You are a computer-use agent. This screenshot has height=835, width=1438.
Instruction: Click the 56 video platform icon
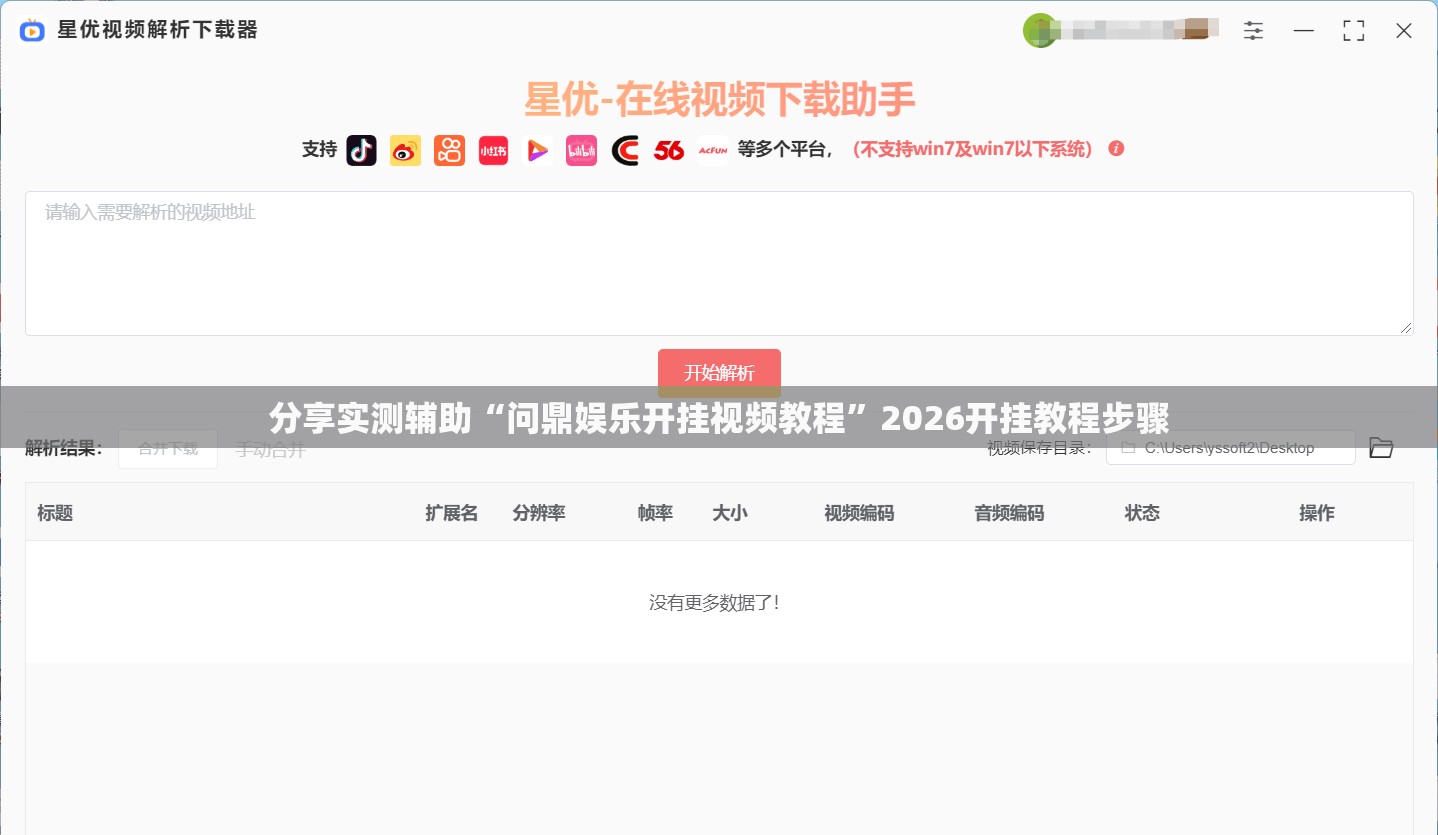pos(669,150)
